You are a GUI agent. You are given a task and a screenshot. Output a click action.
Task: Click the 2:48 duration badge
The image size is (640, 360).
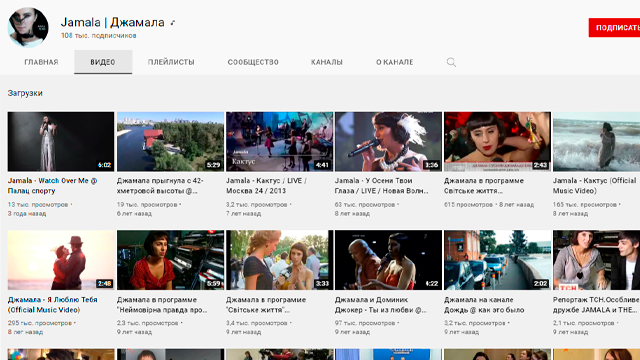point(104,283)
